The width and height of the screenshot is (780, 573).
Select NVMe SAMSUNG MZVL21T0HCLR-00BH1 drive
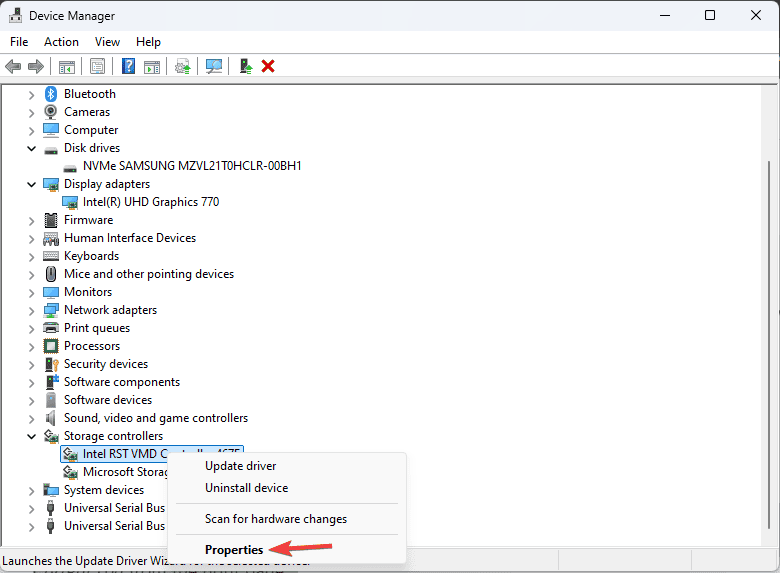point(192,166)
